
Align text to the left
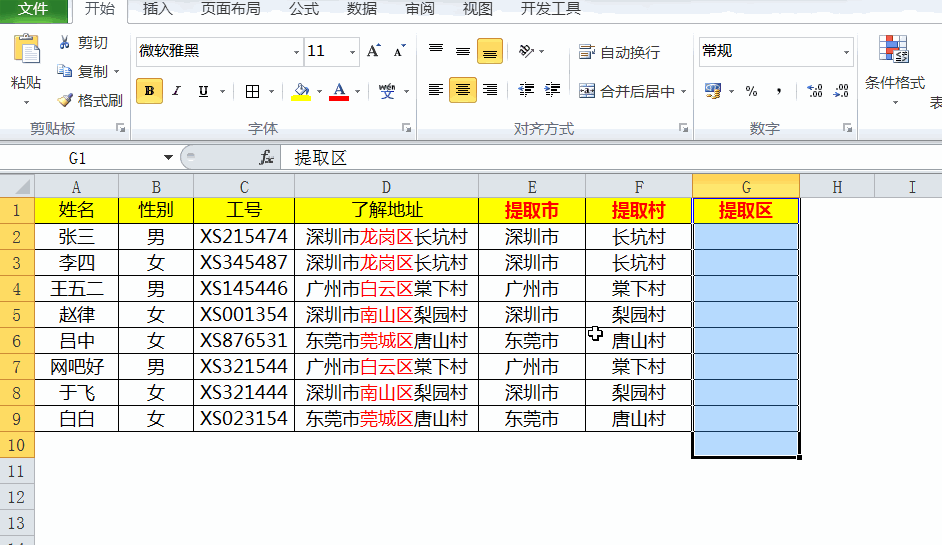436,90
